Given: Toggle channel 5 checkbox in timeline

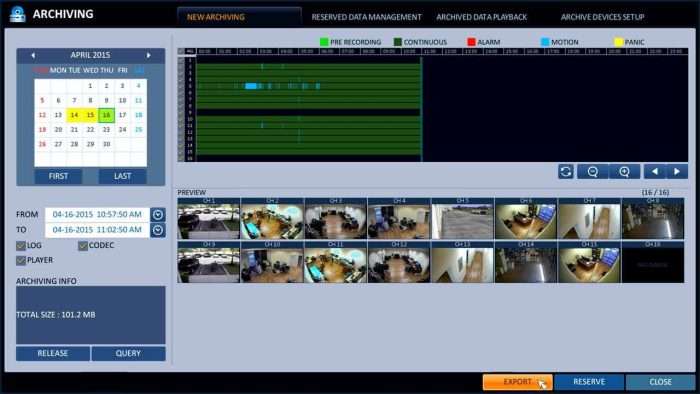Looking at the screenshot, I should pos(181,86).
